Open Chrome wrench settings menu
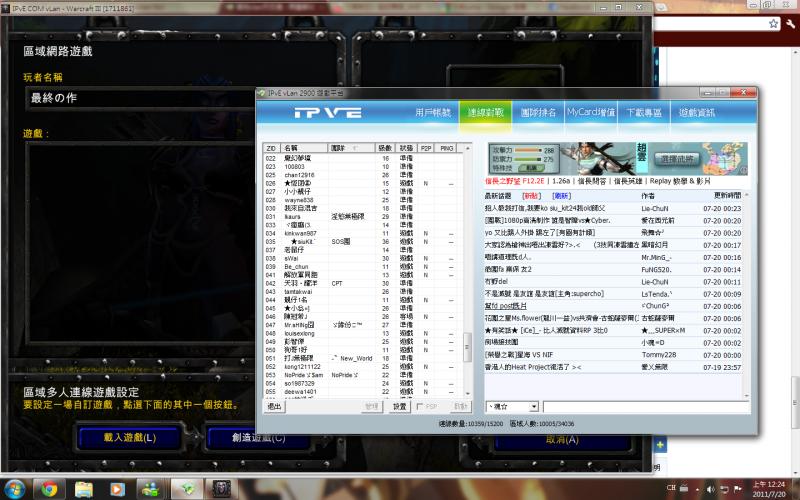The width and height of the screenshot is (800, 500). click(x=791, y=23)
